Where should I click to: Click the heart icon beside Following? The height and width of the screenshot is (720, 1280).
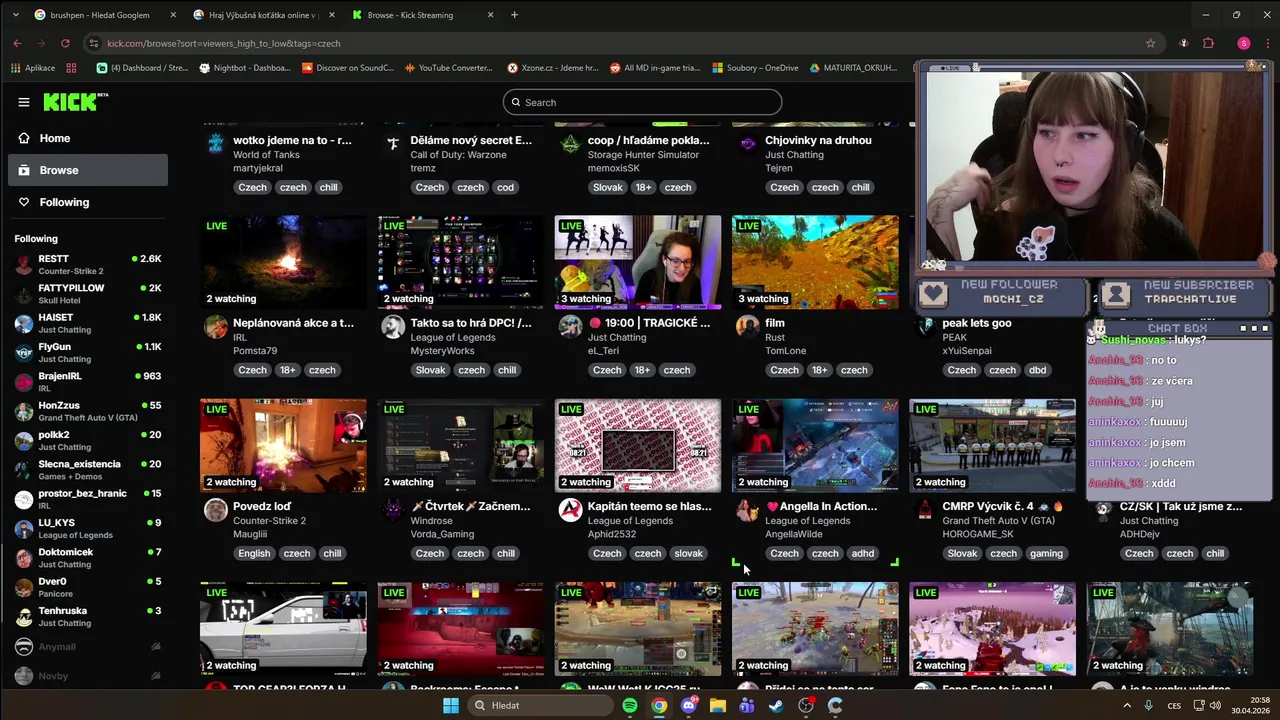point(24,202)
